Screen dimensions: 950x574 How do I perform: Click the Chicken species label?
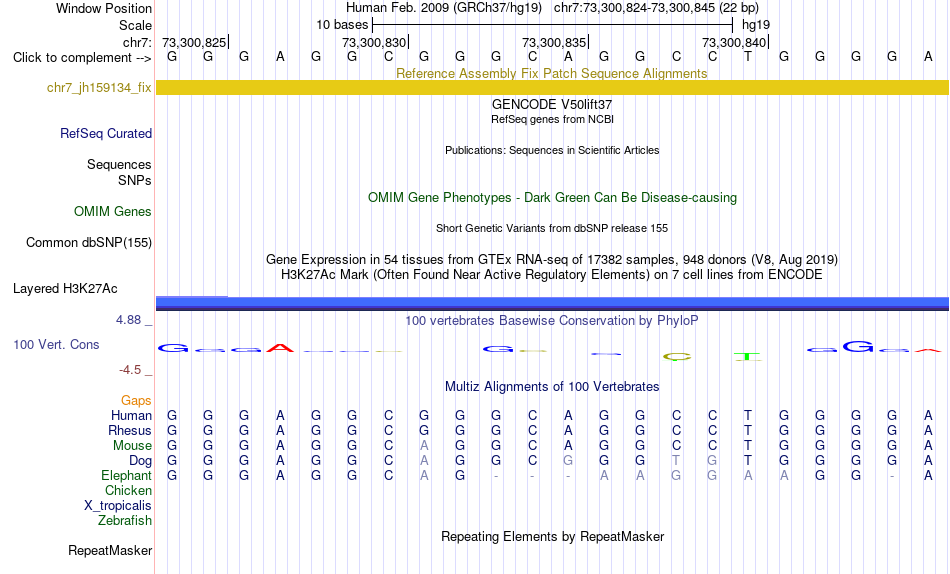tap(128, 490)
